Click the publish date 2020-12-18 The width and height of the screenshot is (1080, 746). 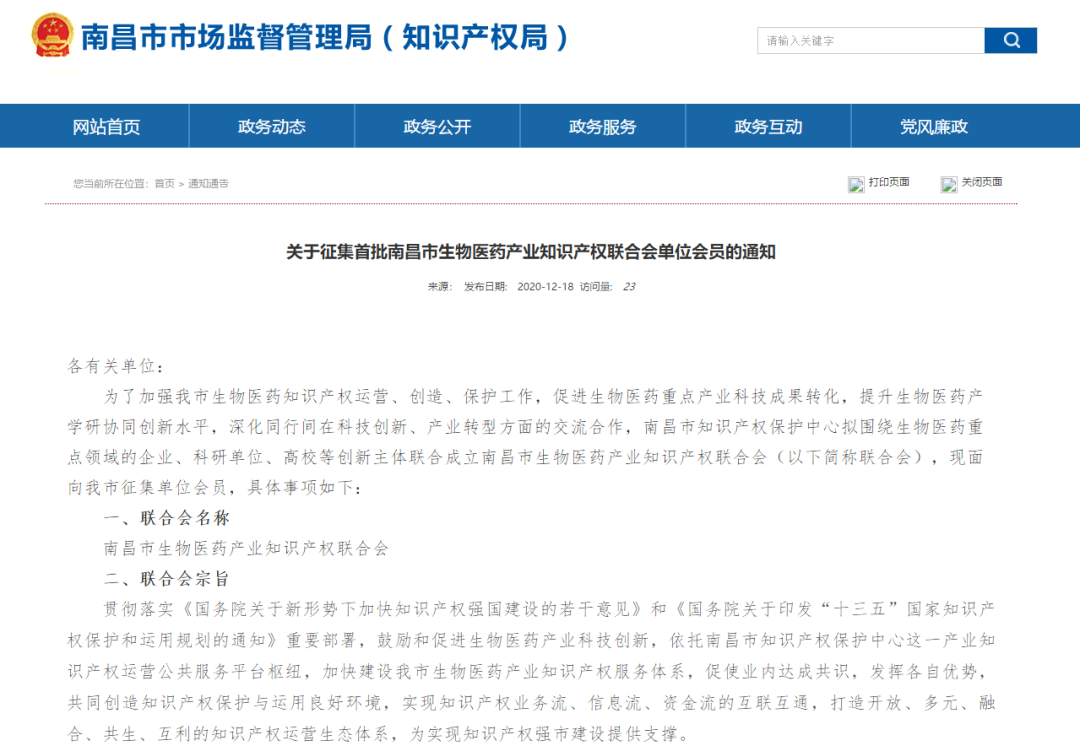(545, 287)
